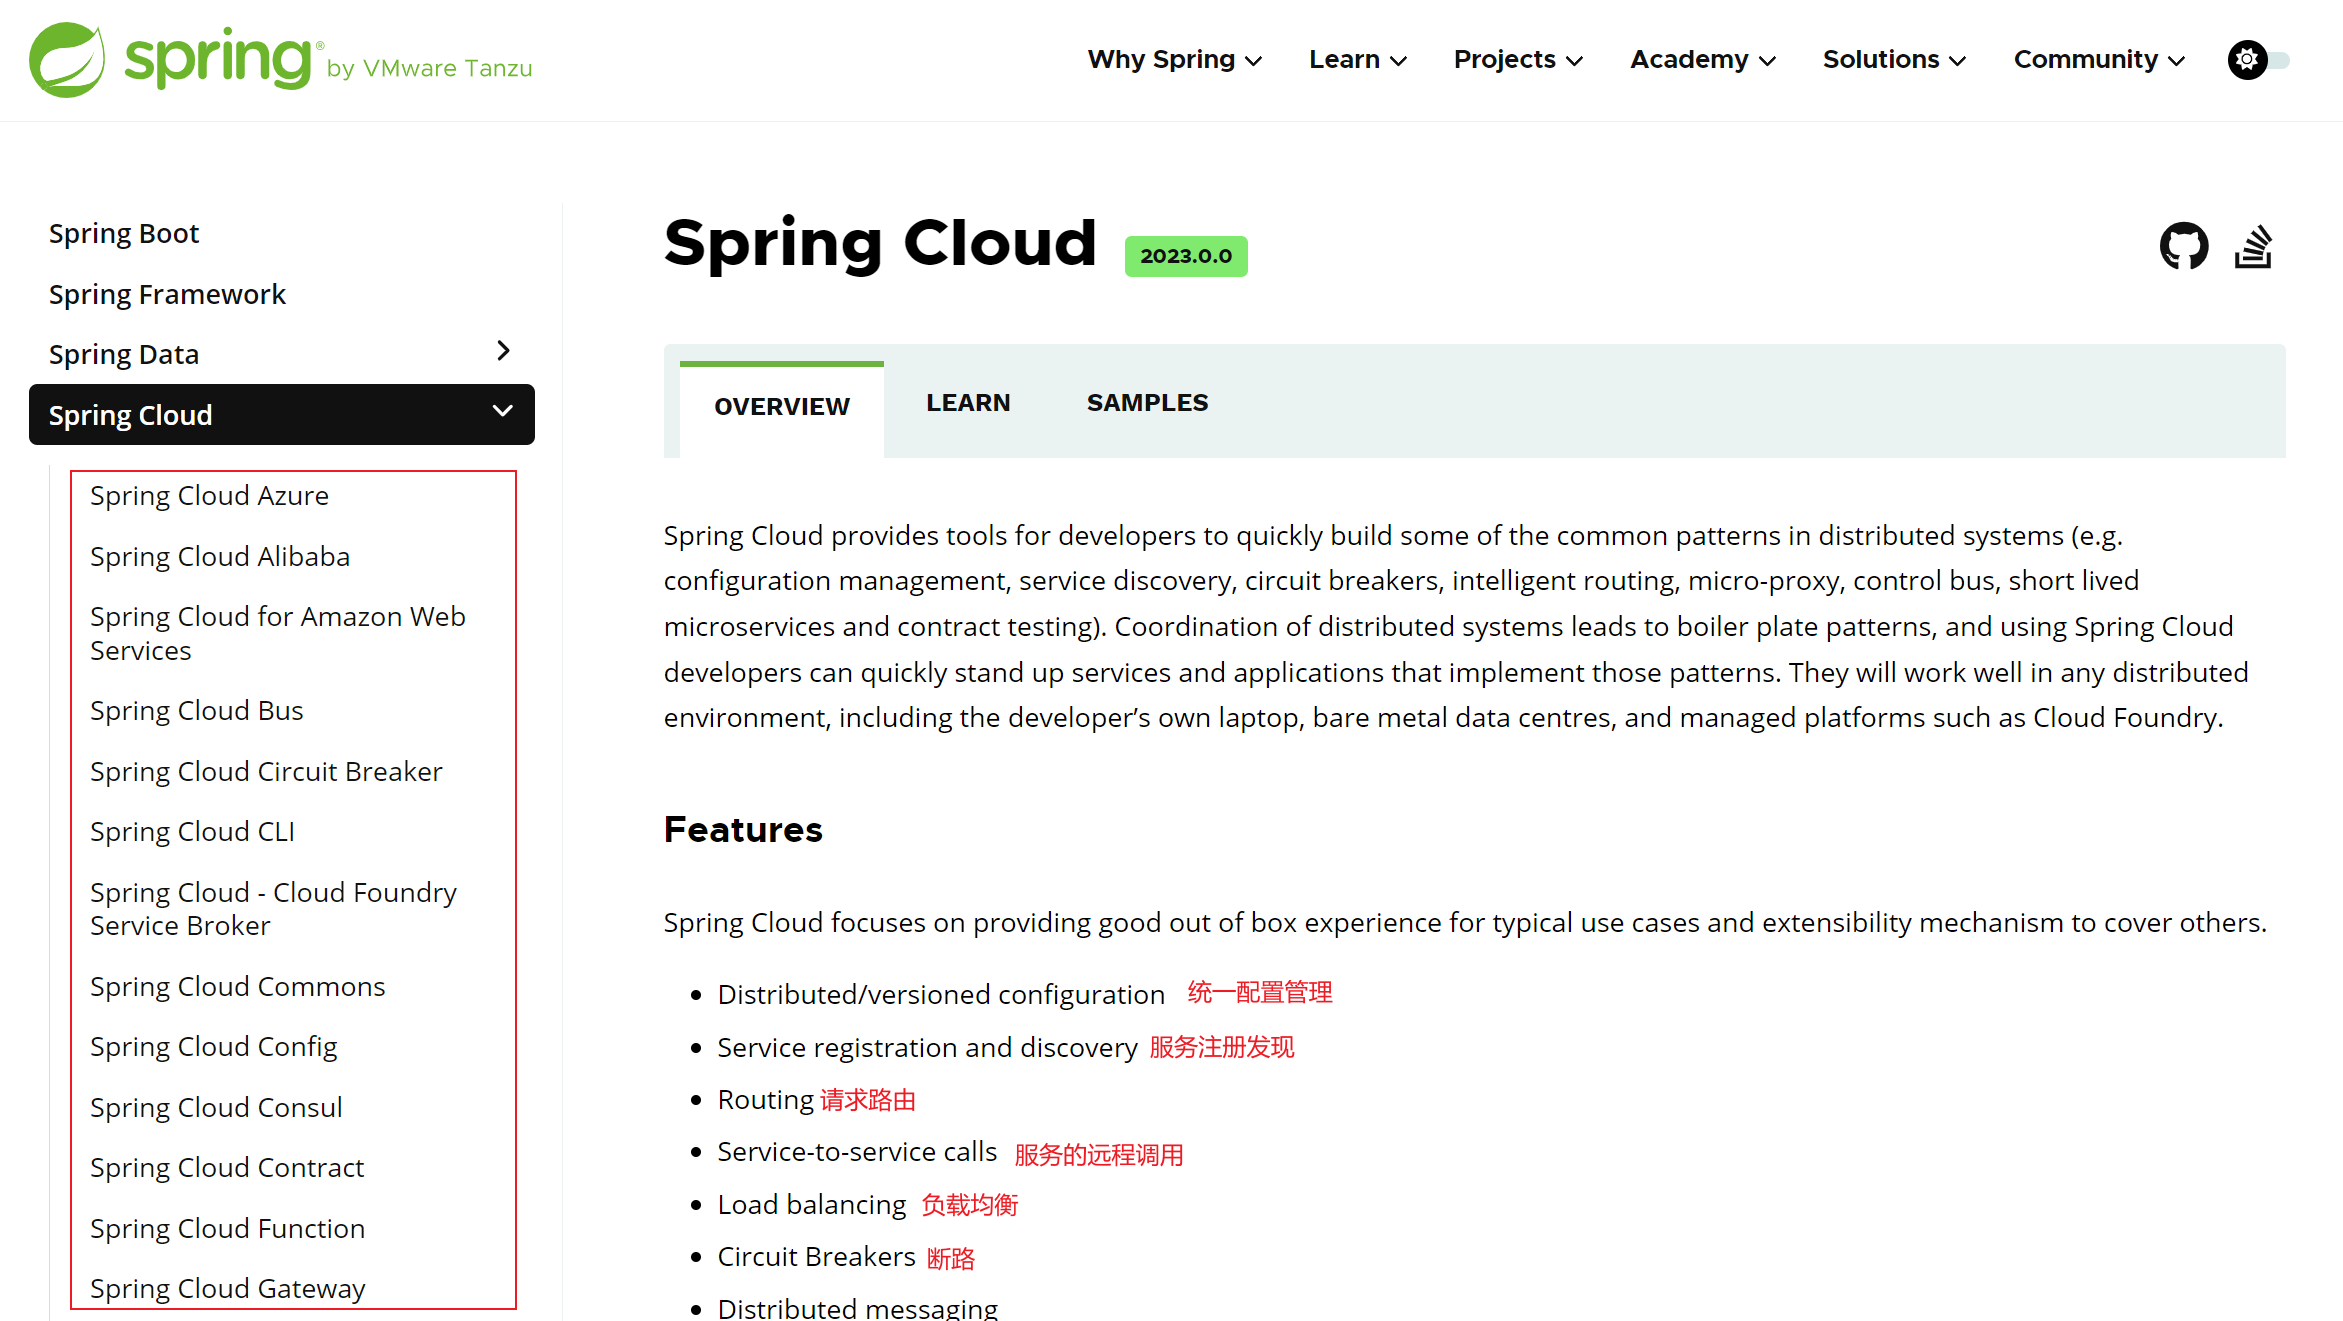Click 'Load balancing' bullet text
Image resolution: width=2343 pixels, height=1321 pixels.
tap(811, 1205)
